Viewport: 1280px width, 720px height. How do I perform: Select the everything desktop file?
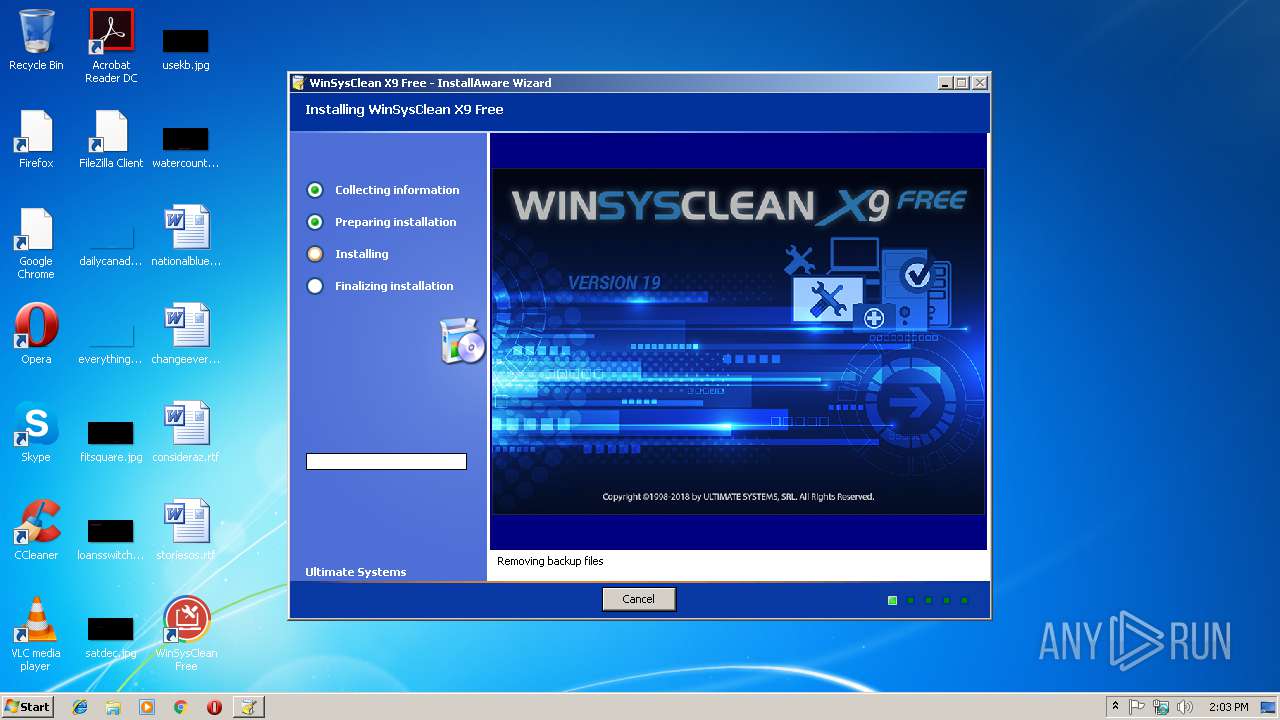click(111, 343)
